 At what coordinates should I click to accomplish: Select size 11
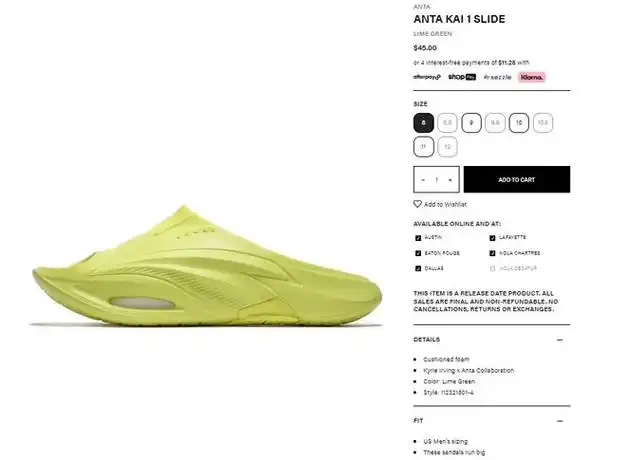(424, 147)
